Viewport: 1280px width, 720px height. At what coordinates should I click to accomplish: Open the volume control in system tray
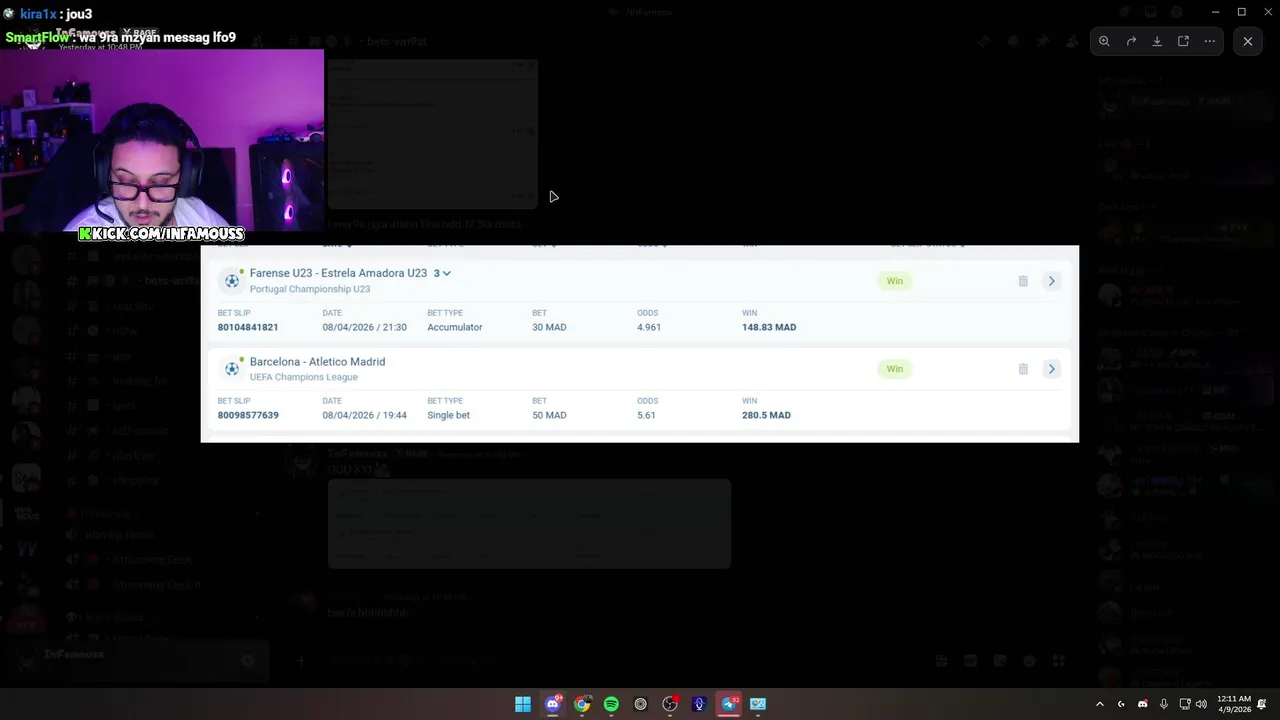[1201, 704]
